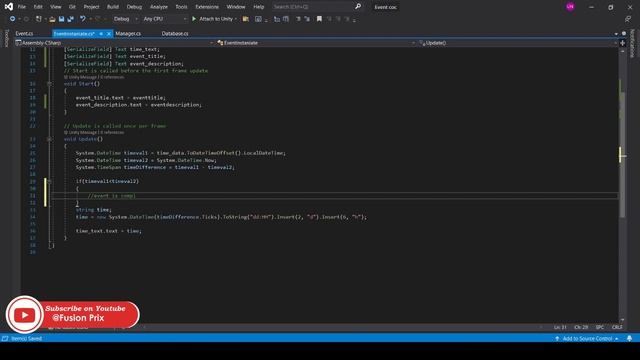
Task: Click the time_text.text = time line
Action: [x=109, y=231]
